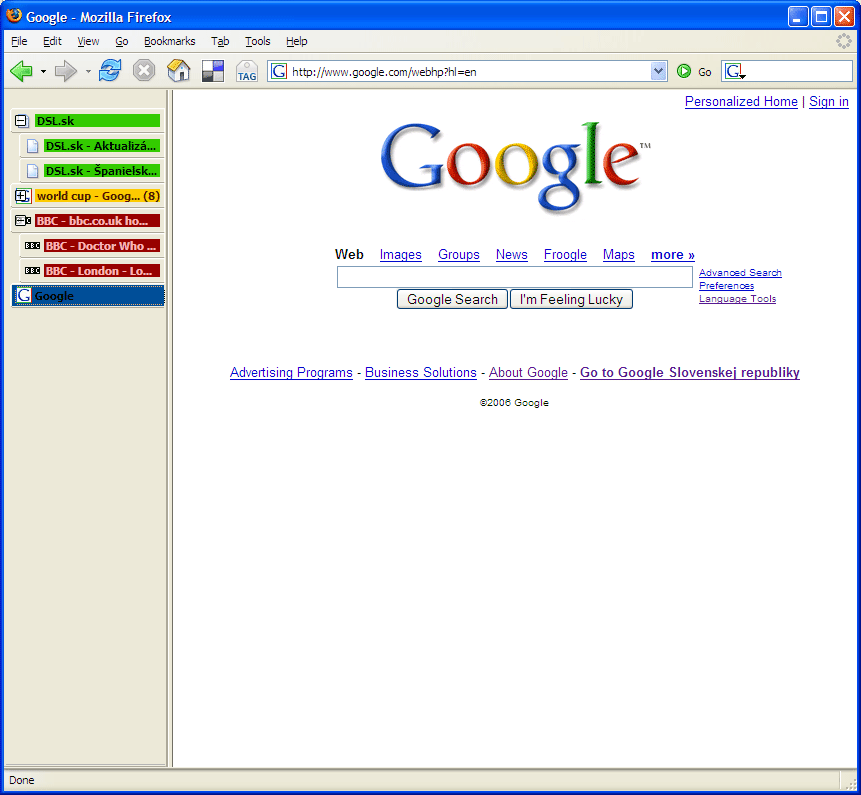Open the Language Tools link
This screenshot has width=861, height=795.
pyautogui.click(x=737, y=299)
